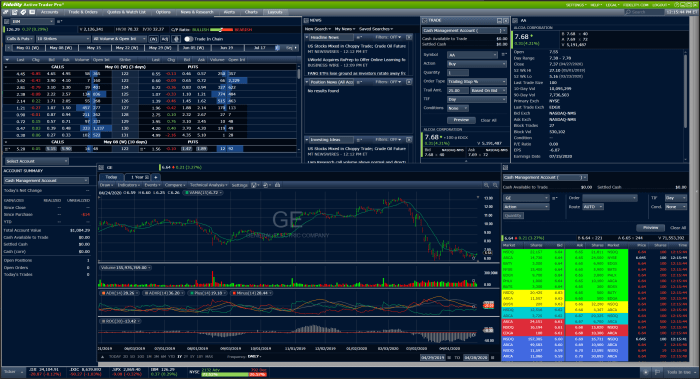This screenshot has height=379, width=700.
Task: Open the Quotes & Watch List menu
Action: (126, 12)
